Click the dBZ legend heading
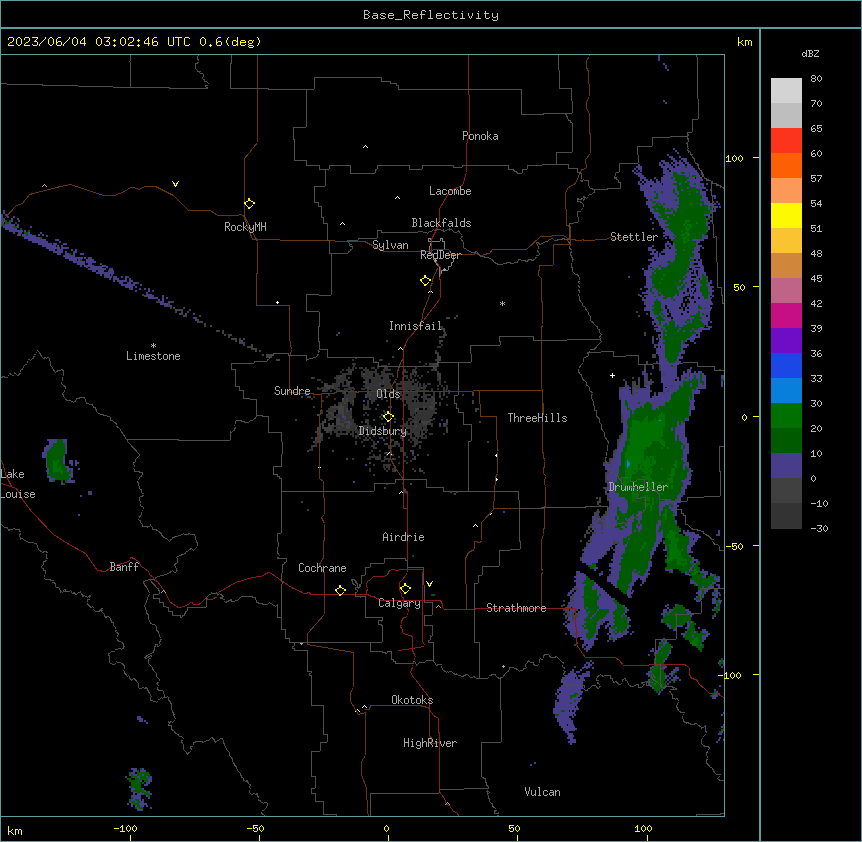The width and height of the screenshot is (862, 842). pos(810,53)
